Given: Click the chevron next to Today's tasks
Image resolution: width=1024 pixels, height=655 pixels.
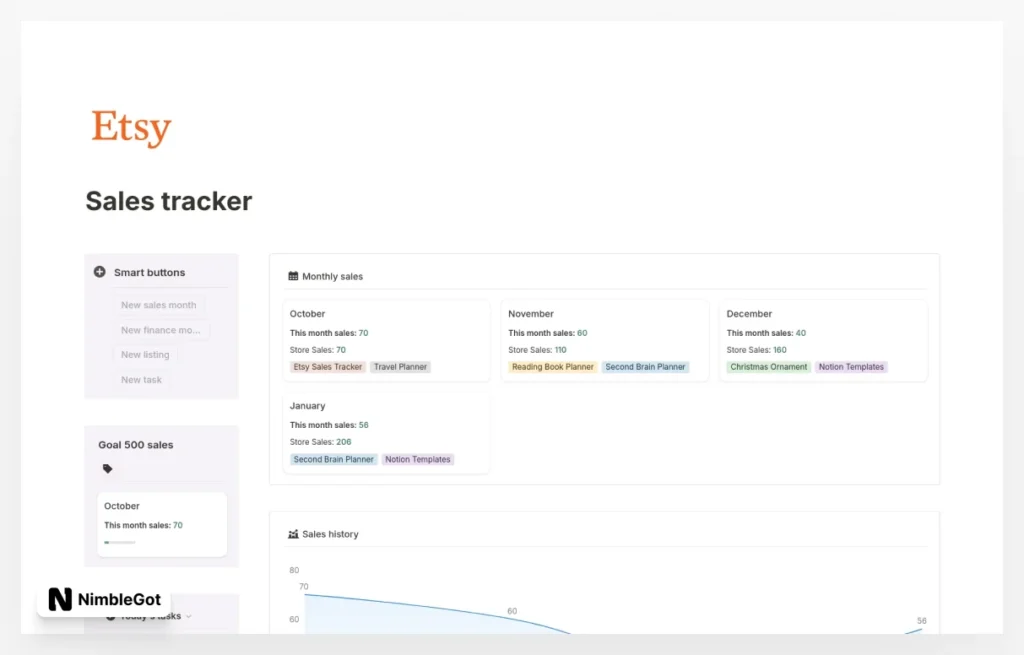Looking at the screenshot, I should click(x=188, y=615).
